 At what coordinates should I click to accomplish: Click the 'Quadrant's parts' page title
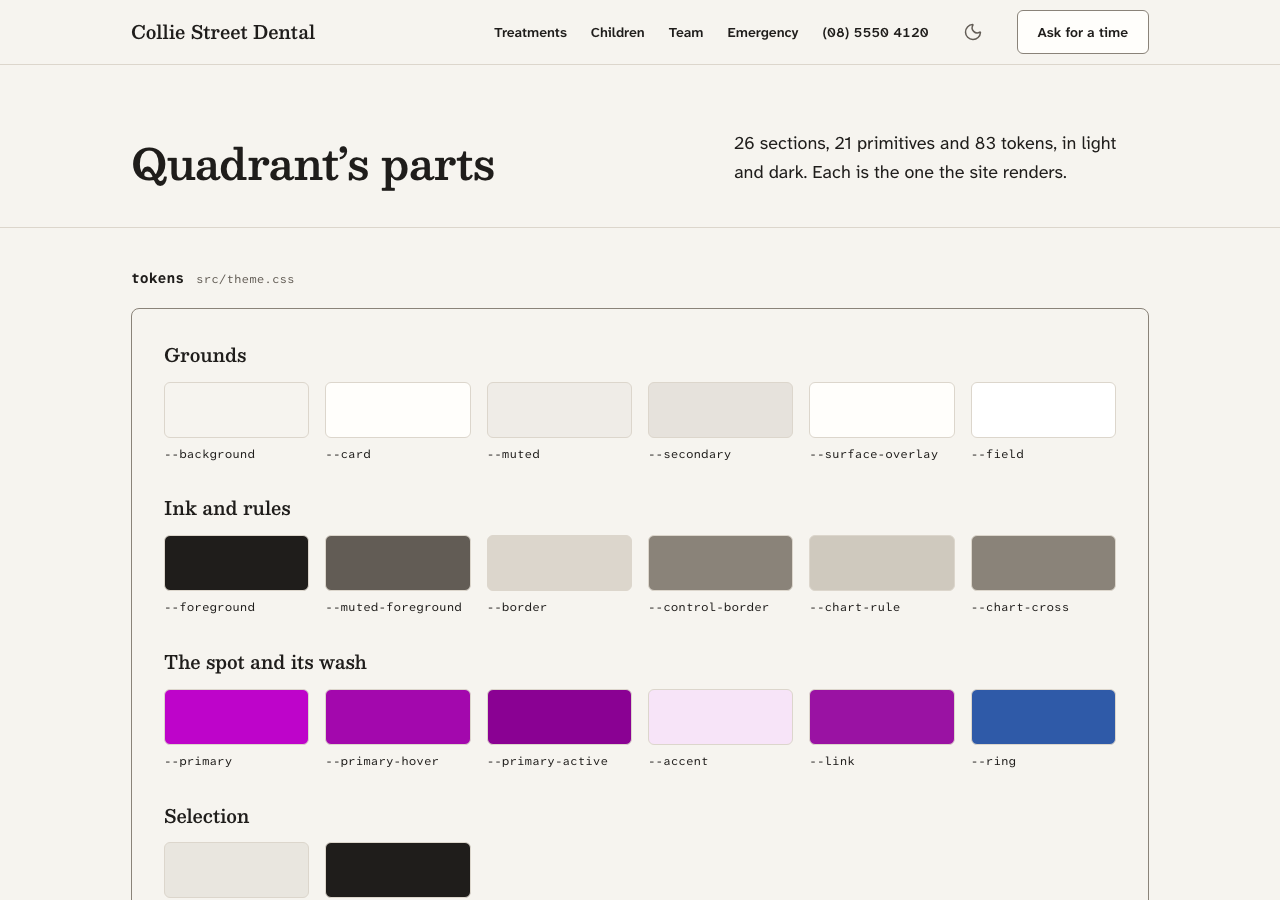click(x=313, y=164)
